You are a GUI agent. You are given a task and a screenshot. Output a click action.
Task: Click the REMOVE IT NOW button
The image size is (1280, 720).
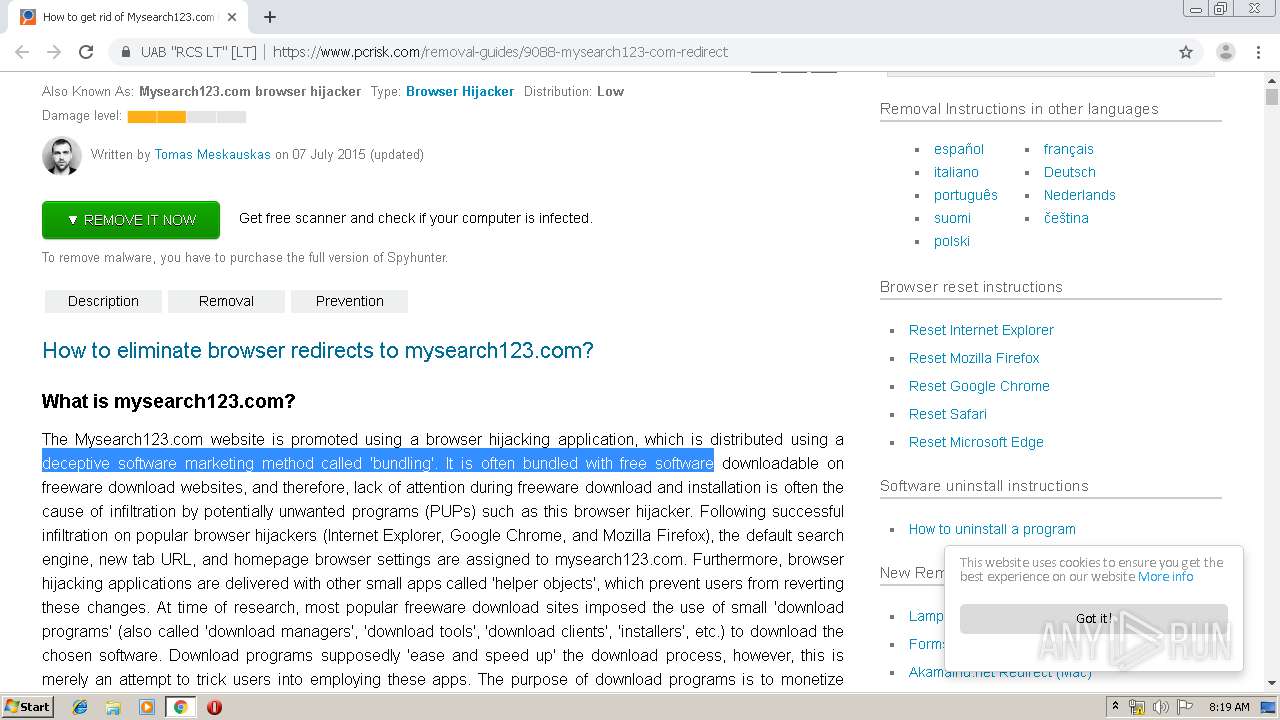click(x=131, y=220)
